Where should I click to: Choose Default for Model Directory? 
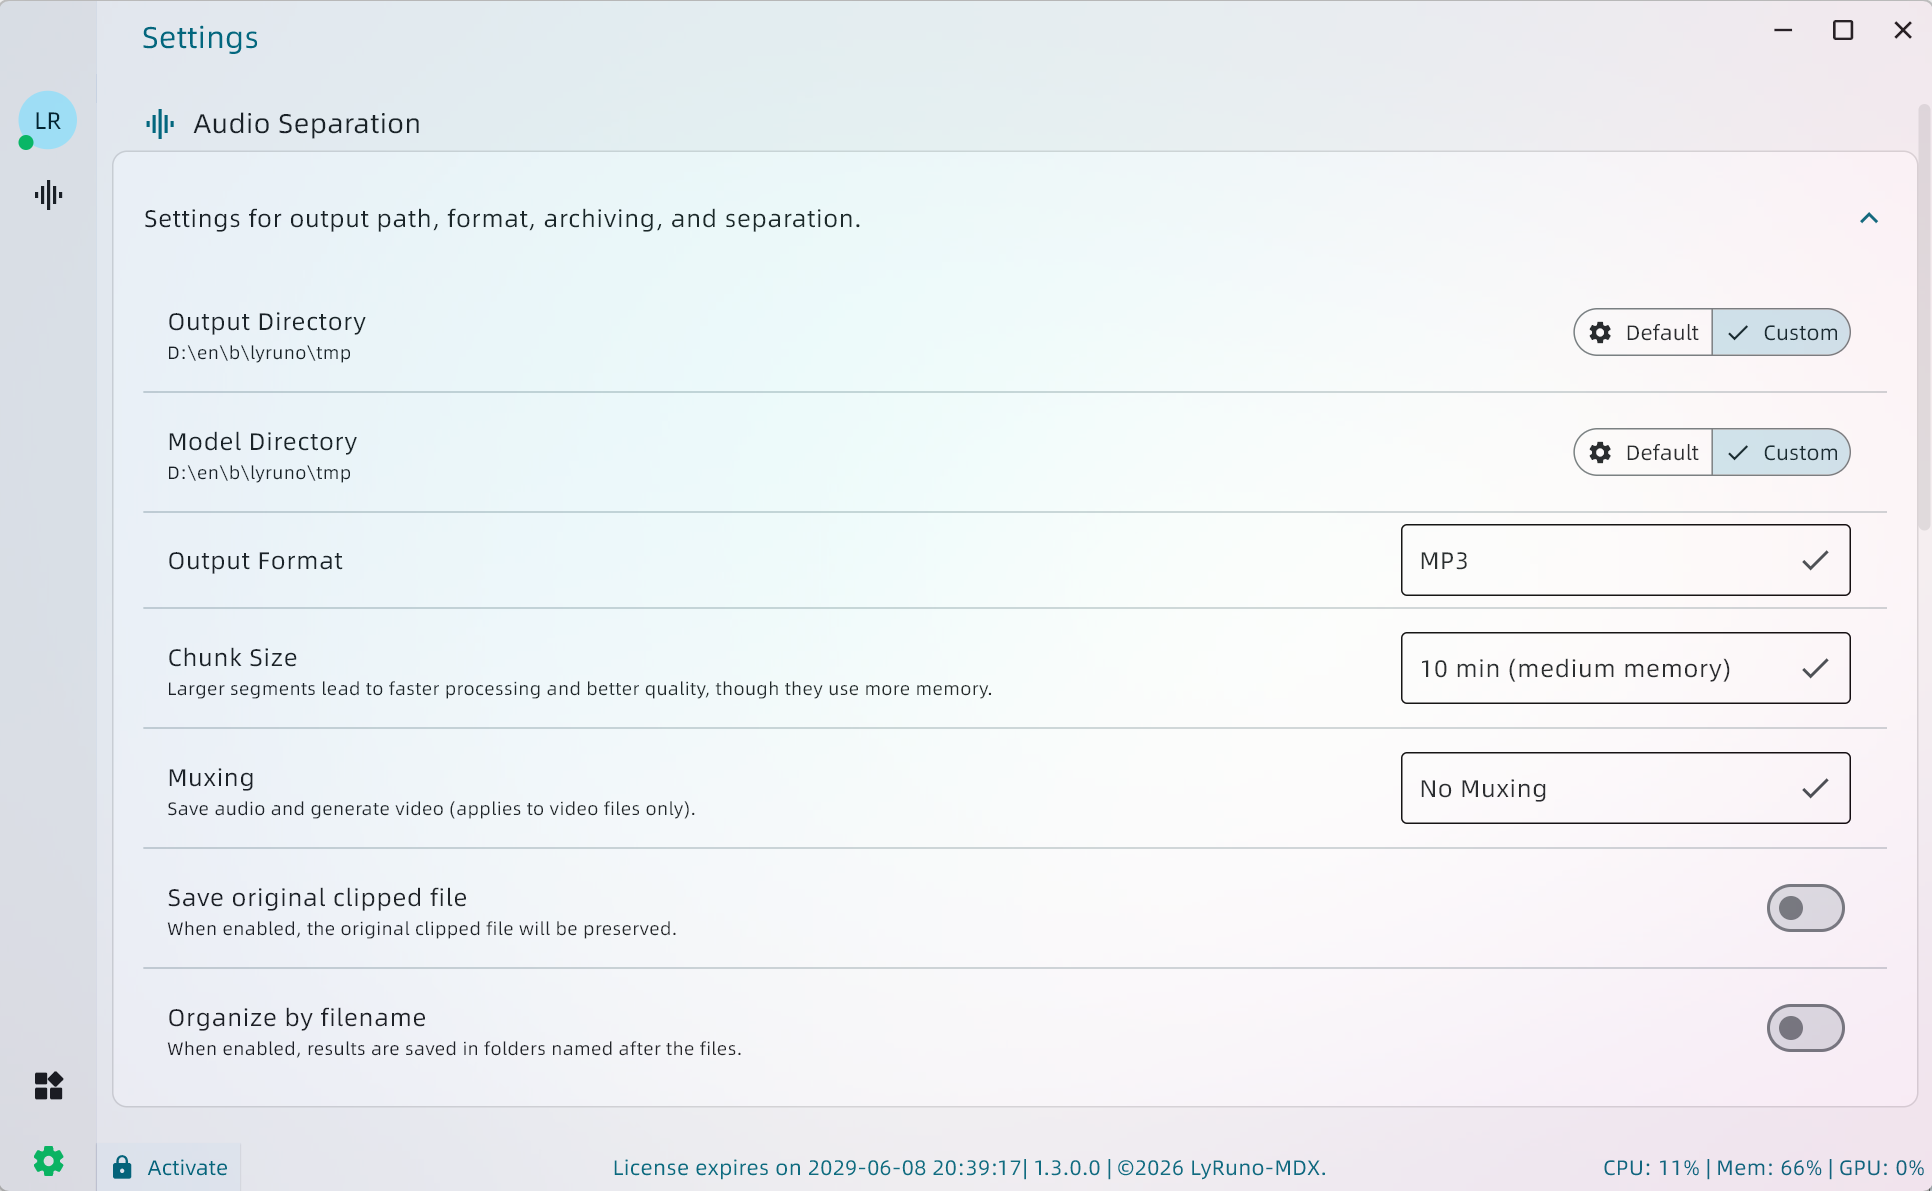1660,453
